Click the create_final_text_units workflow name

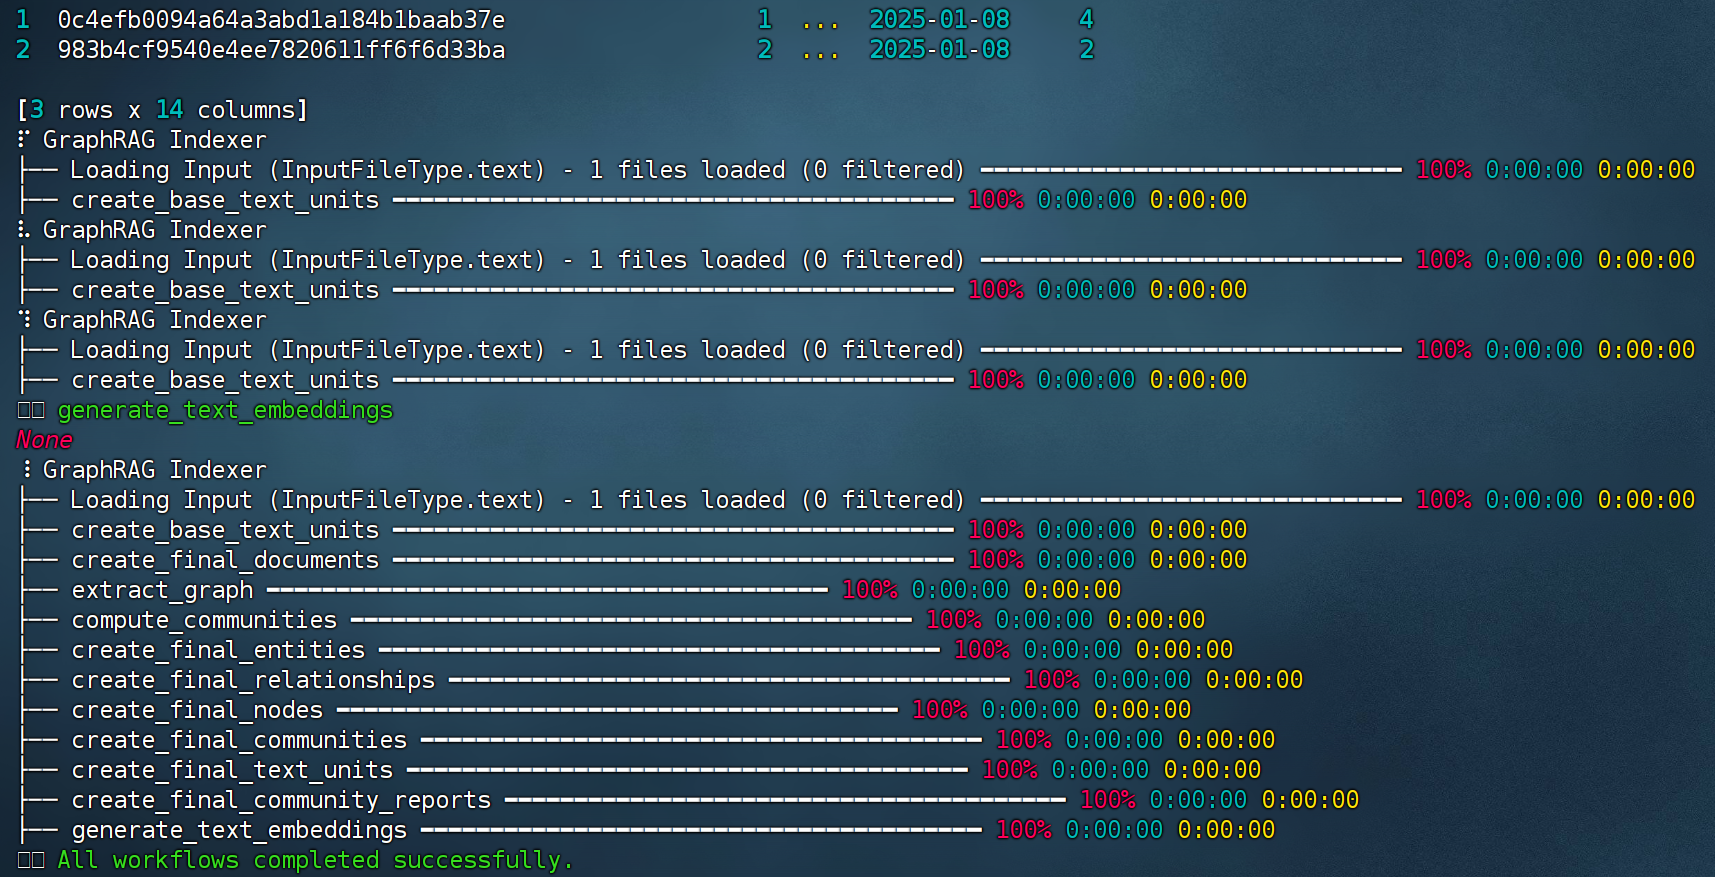232,770
